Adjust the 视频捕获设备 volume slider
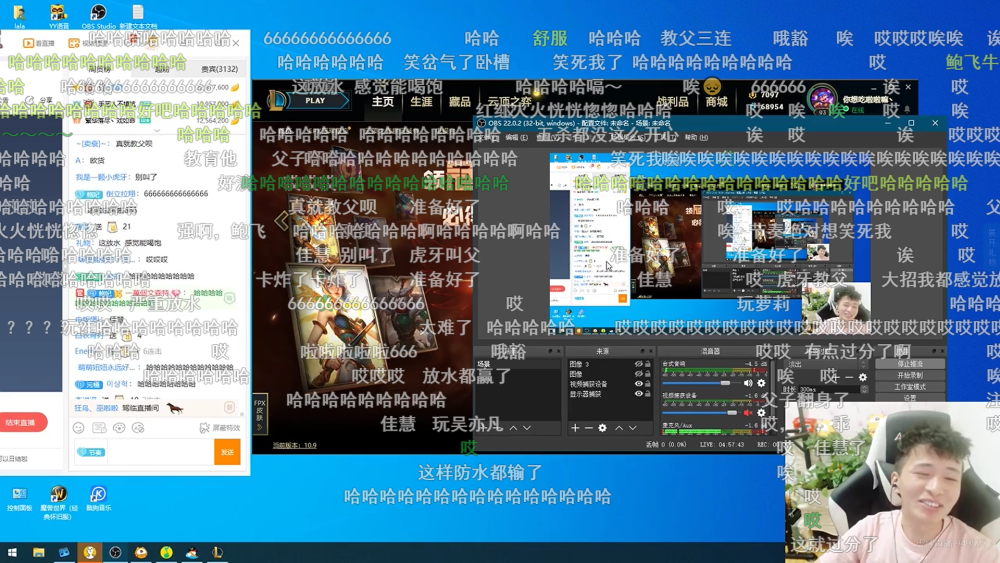This screenshot has height=563, width=1000. pyautogui.click(x=700, y=413)
